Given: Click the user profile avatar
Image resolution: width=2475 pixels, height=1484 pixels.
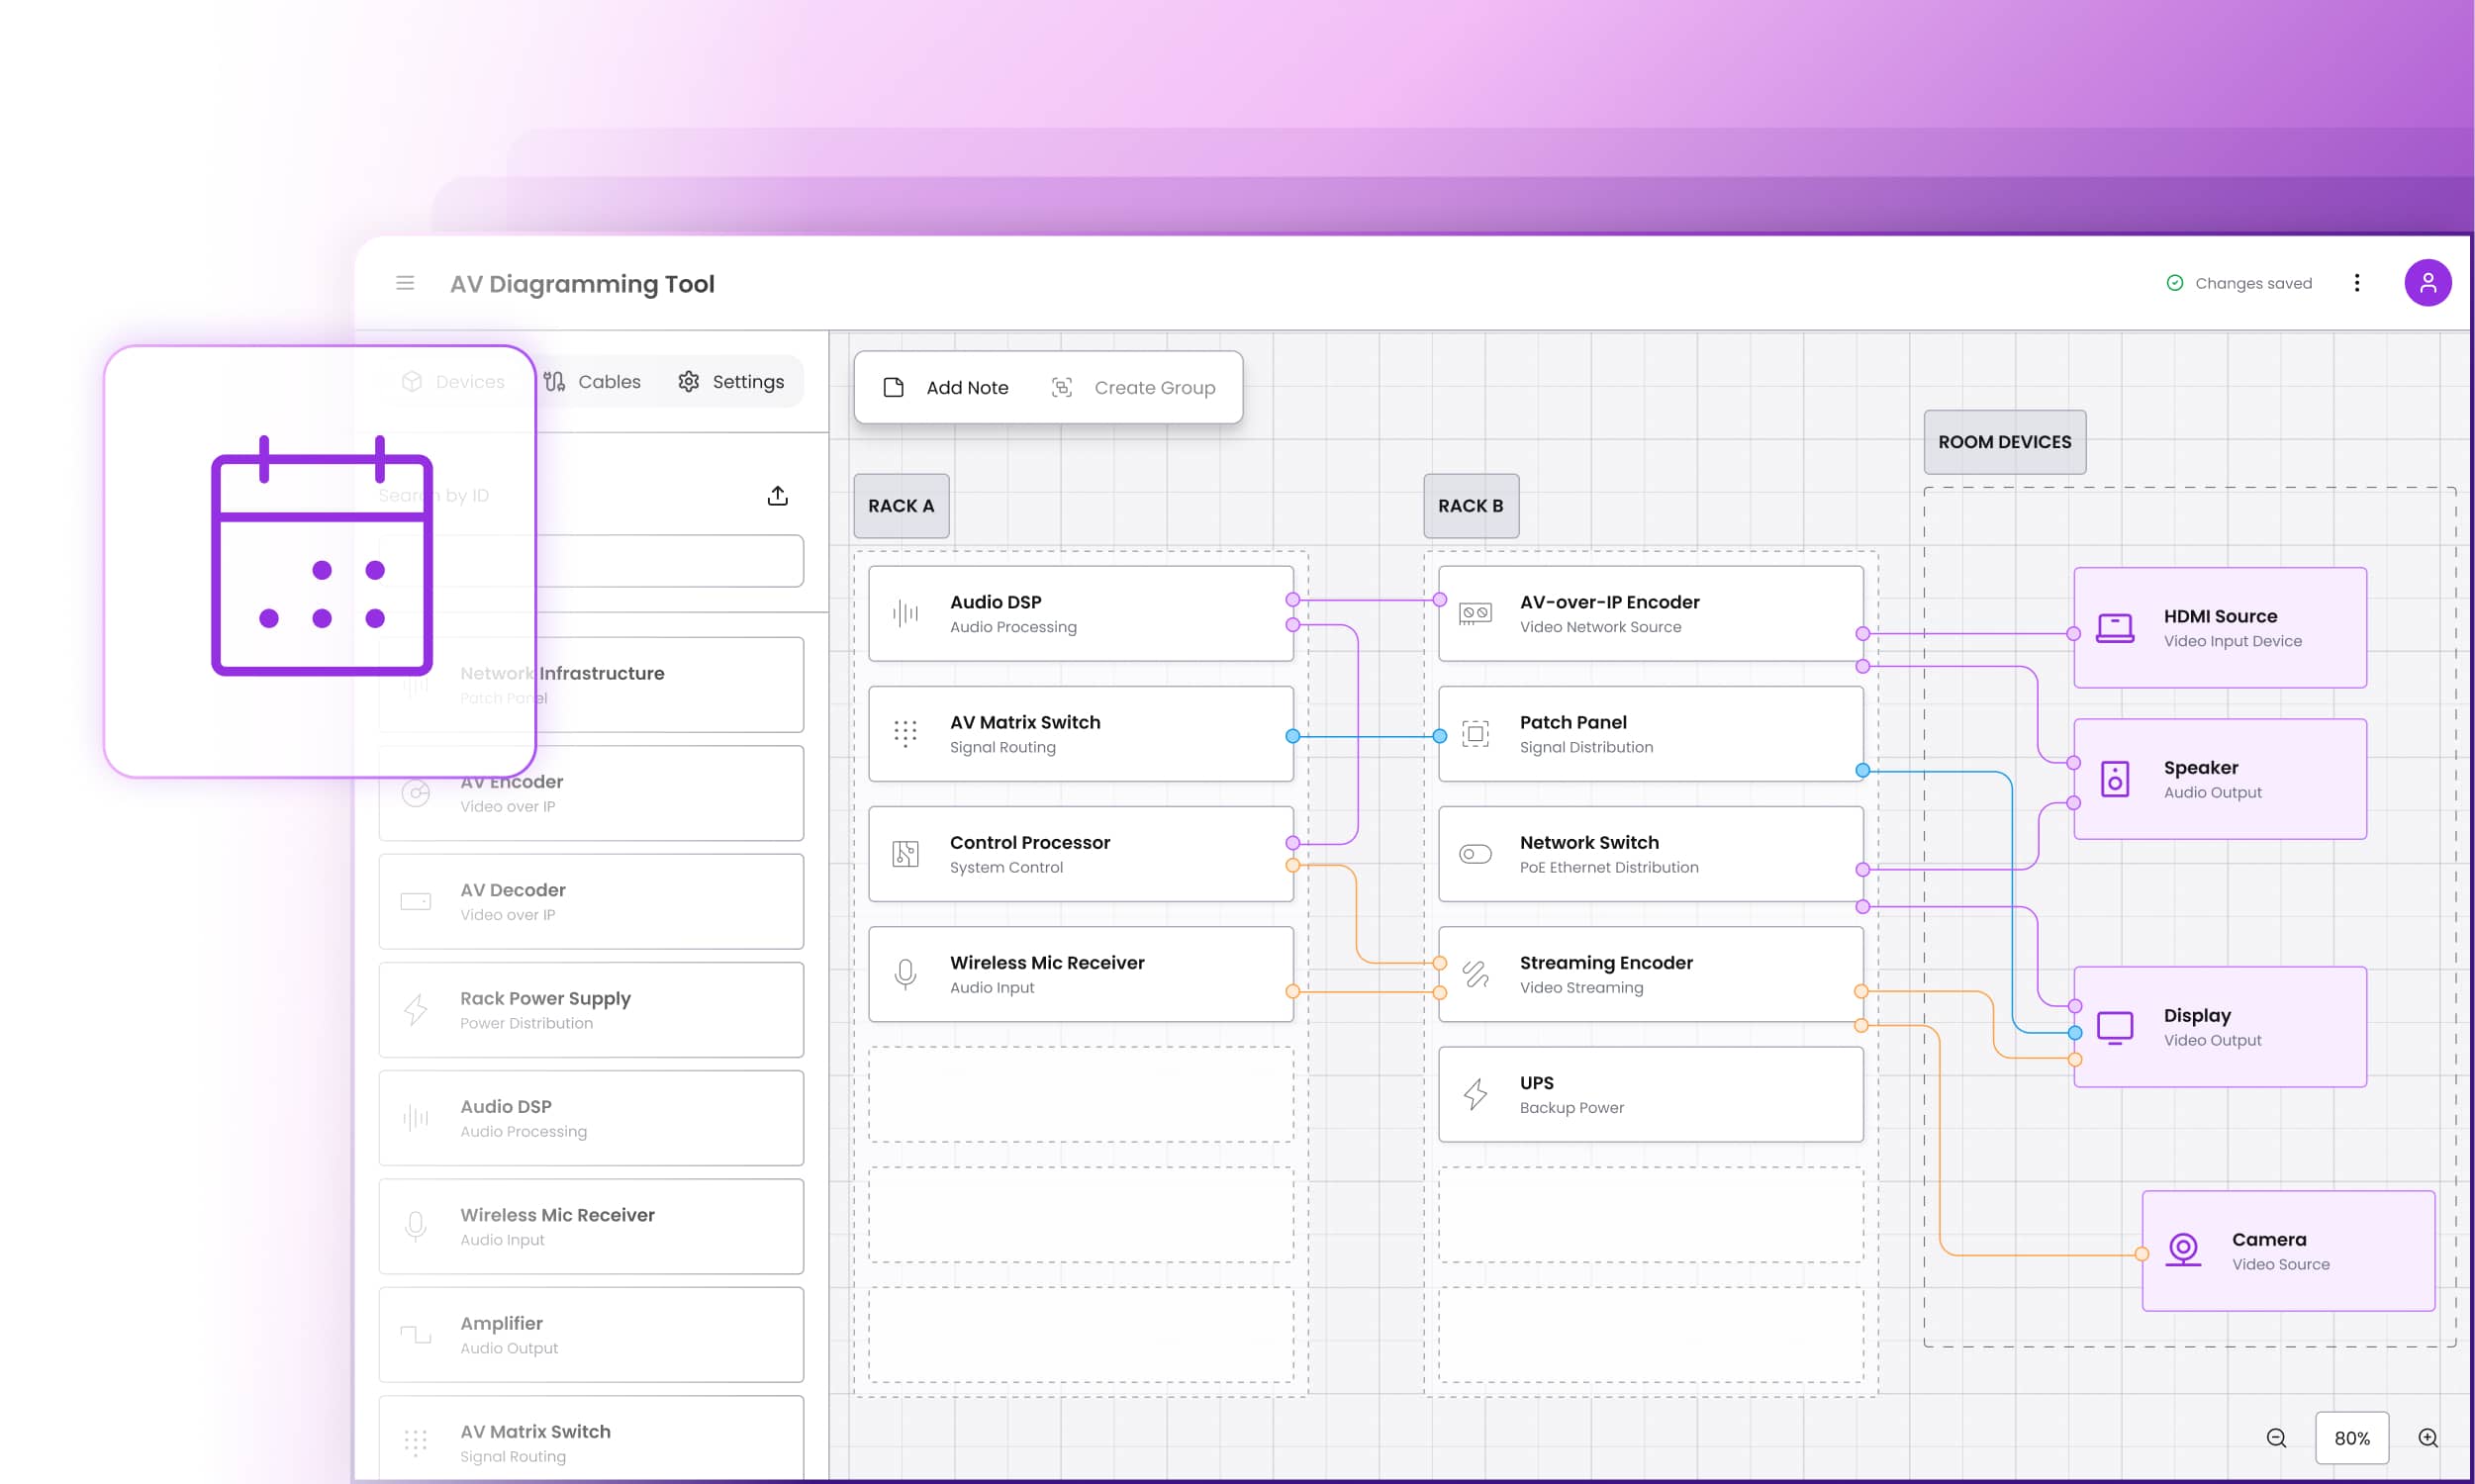Looking at the screenshot, I should (x=2427, y=283).
